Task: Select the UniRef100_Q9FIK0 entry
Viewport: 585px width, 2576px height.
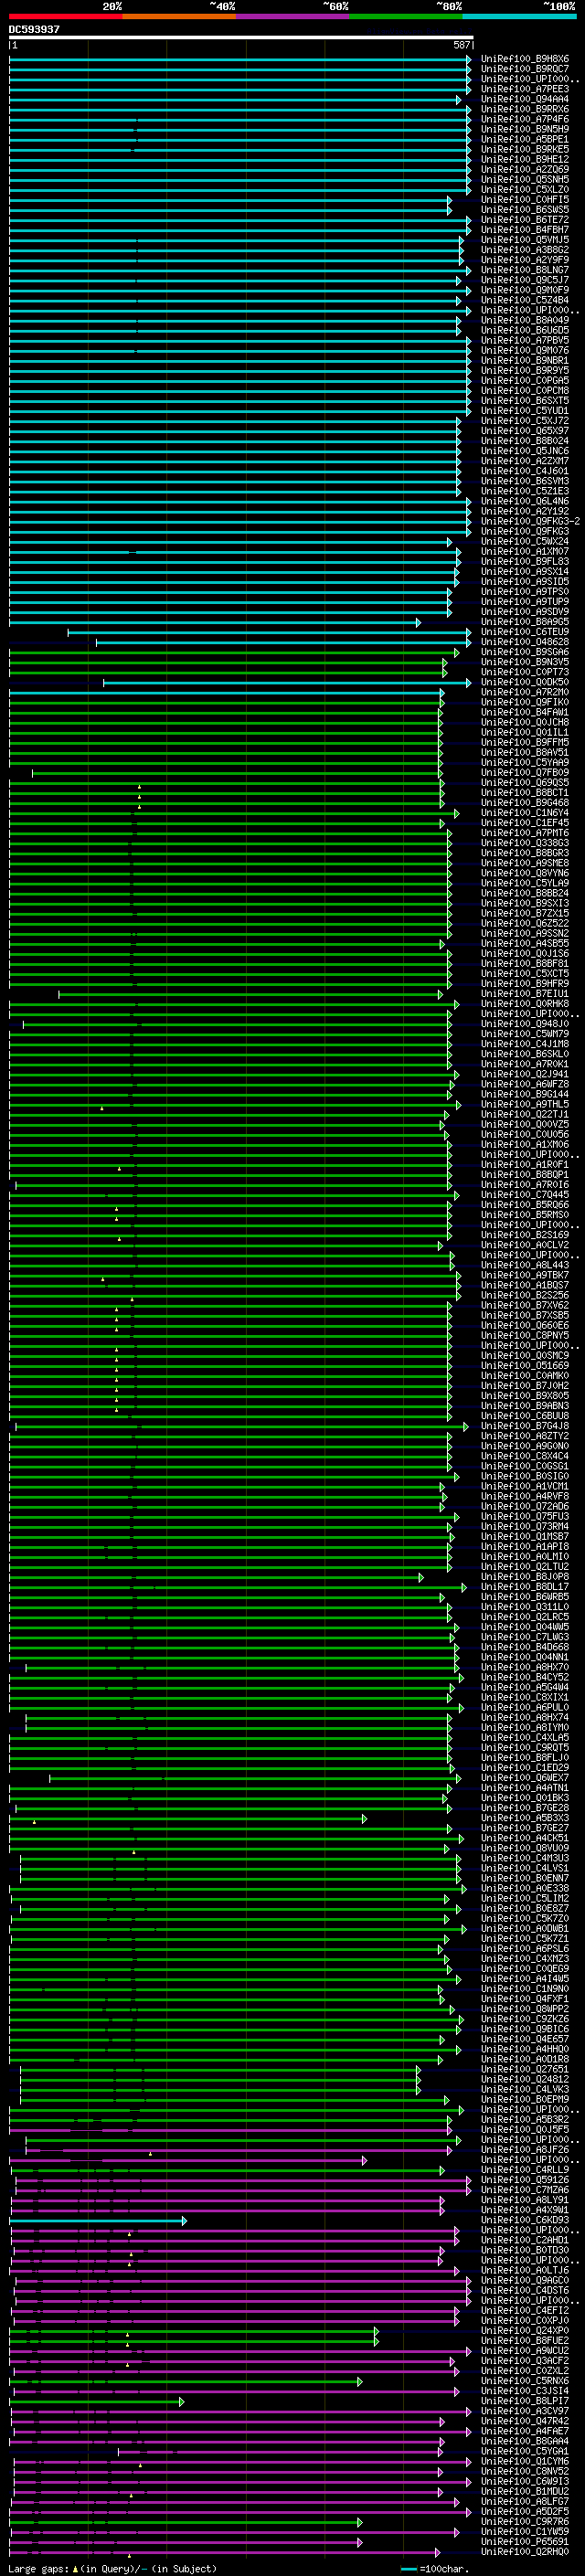Action: (x=525, y=702)
